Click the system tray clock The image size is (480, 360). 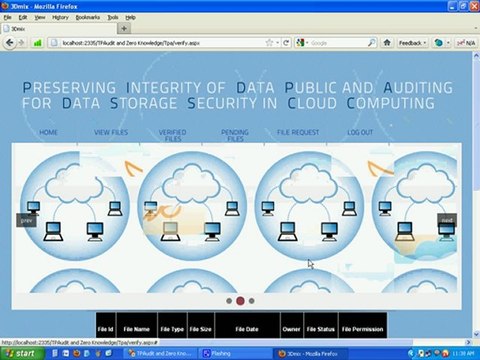(x=463, y=353)
